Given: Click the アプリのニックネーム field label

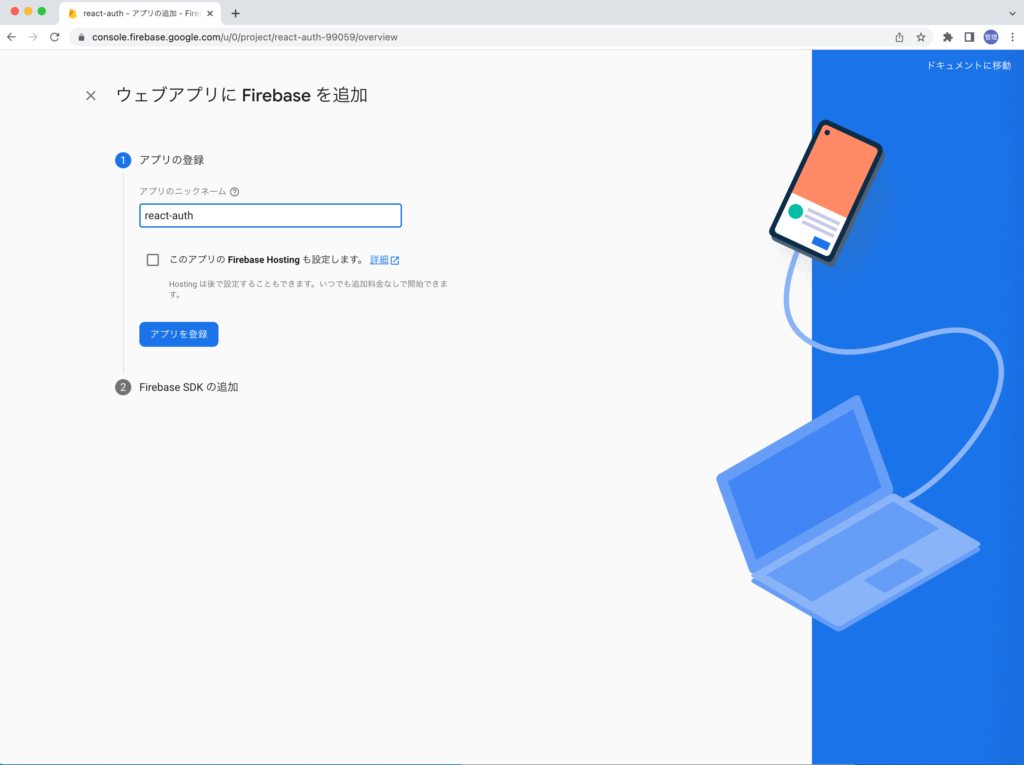Looking at the screenshot, I should click(182, 191).
